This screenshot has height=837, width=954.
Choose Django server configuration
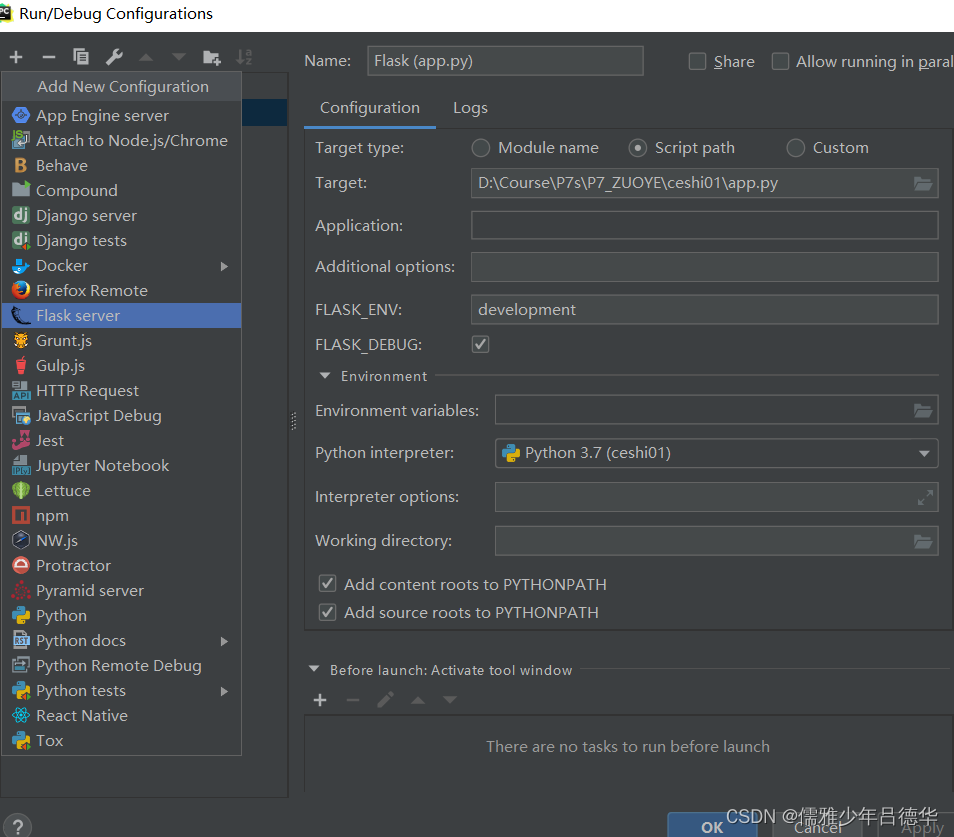coord(122,215)
